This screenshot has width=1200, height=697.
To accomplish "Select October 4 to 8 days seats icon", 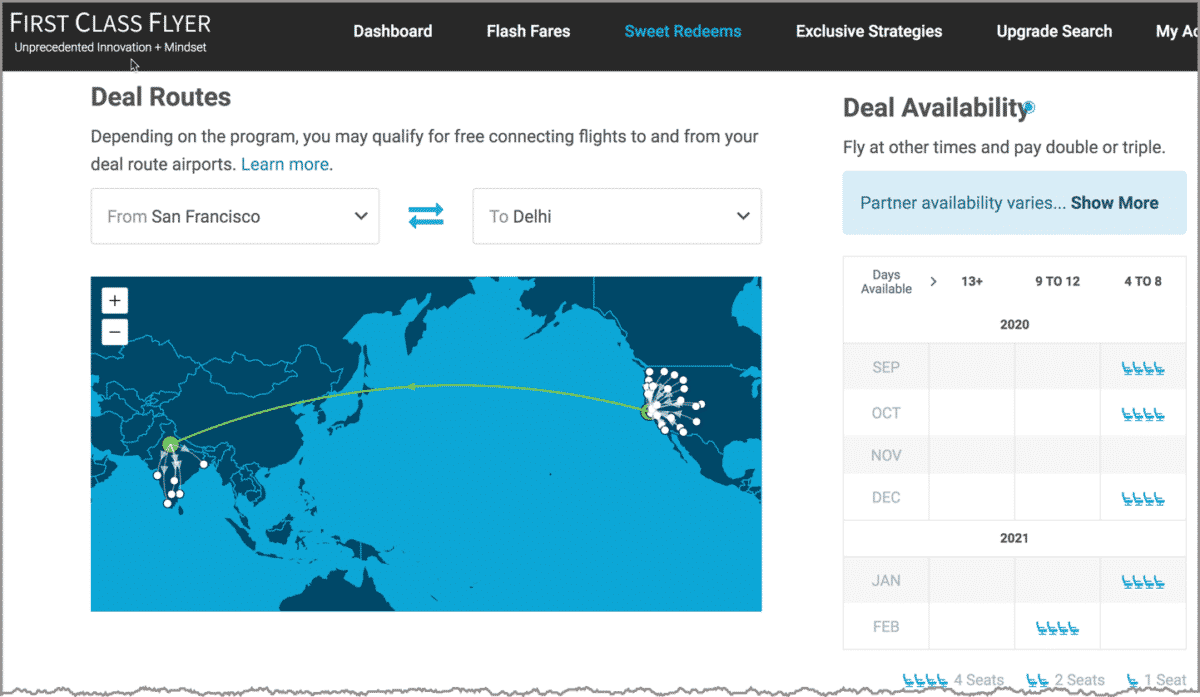I will click(x=1143, y=414).
